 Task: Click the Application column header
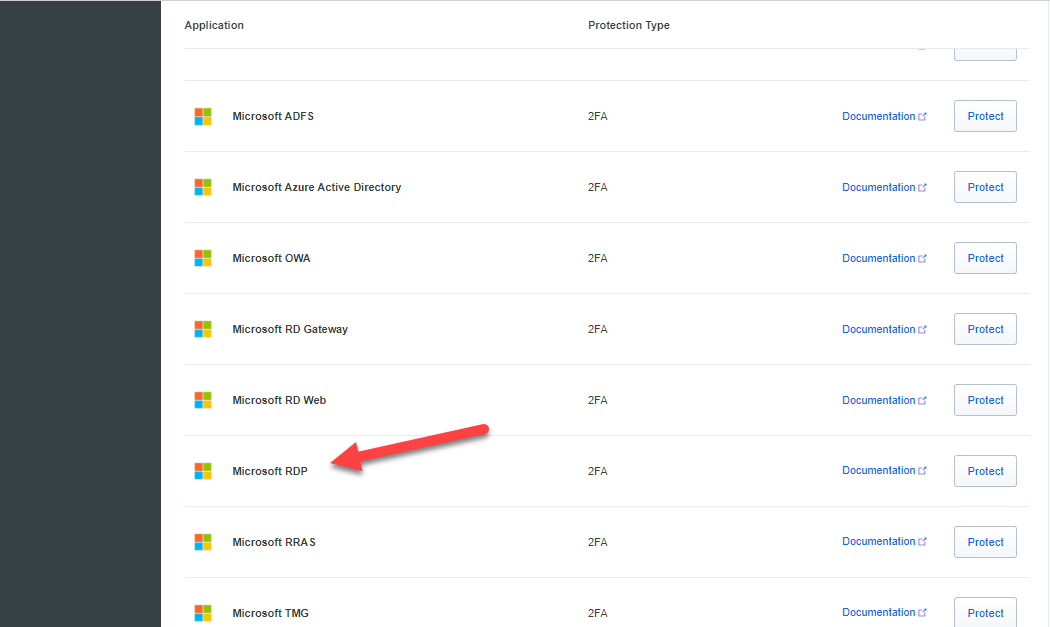click(214, 25)
